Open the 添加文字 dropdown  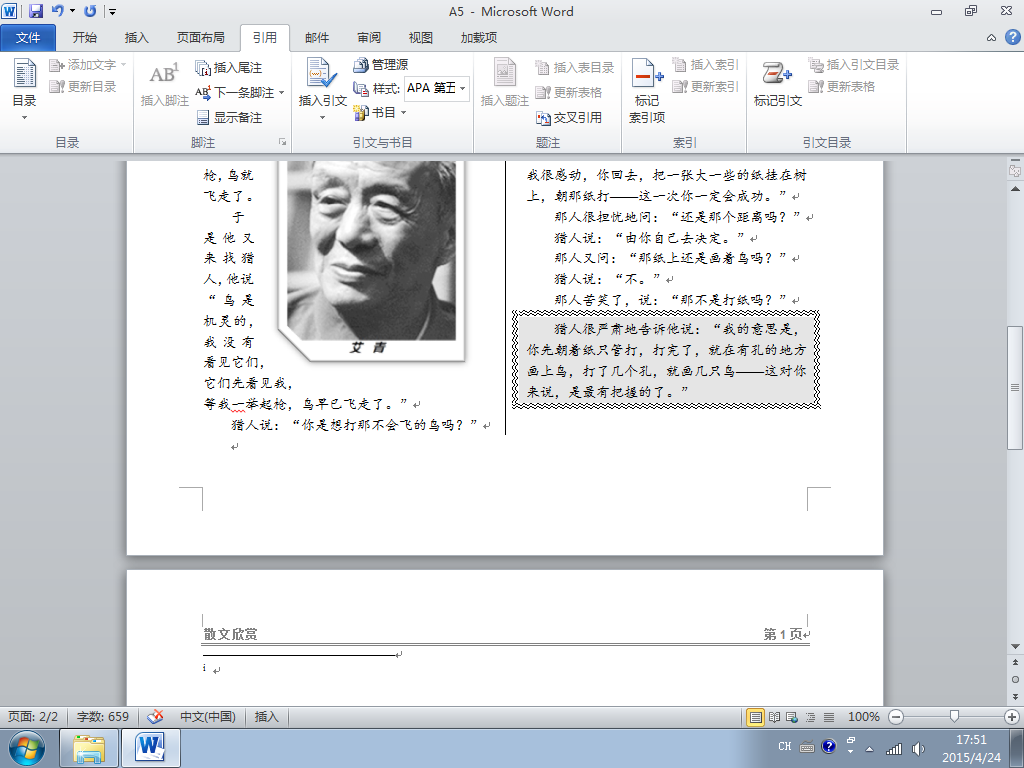[x=88, y=65]
